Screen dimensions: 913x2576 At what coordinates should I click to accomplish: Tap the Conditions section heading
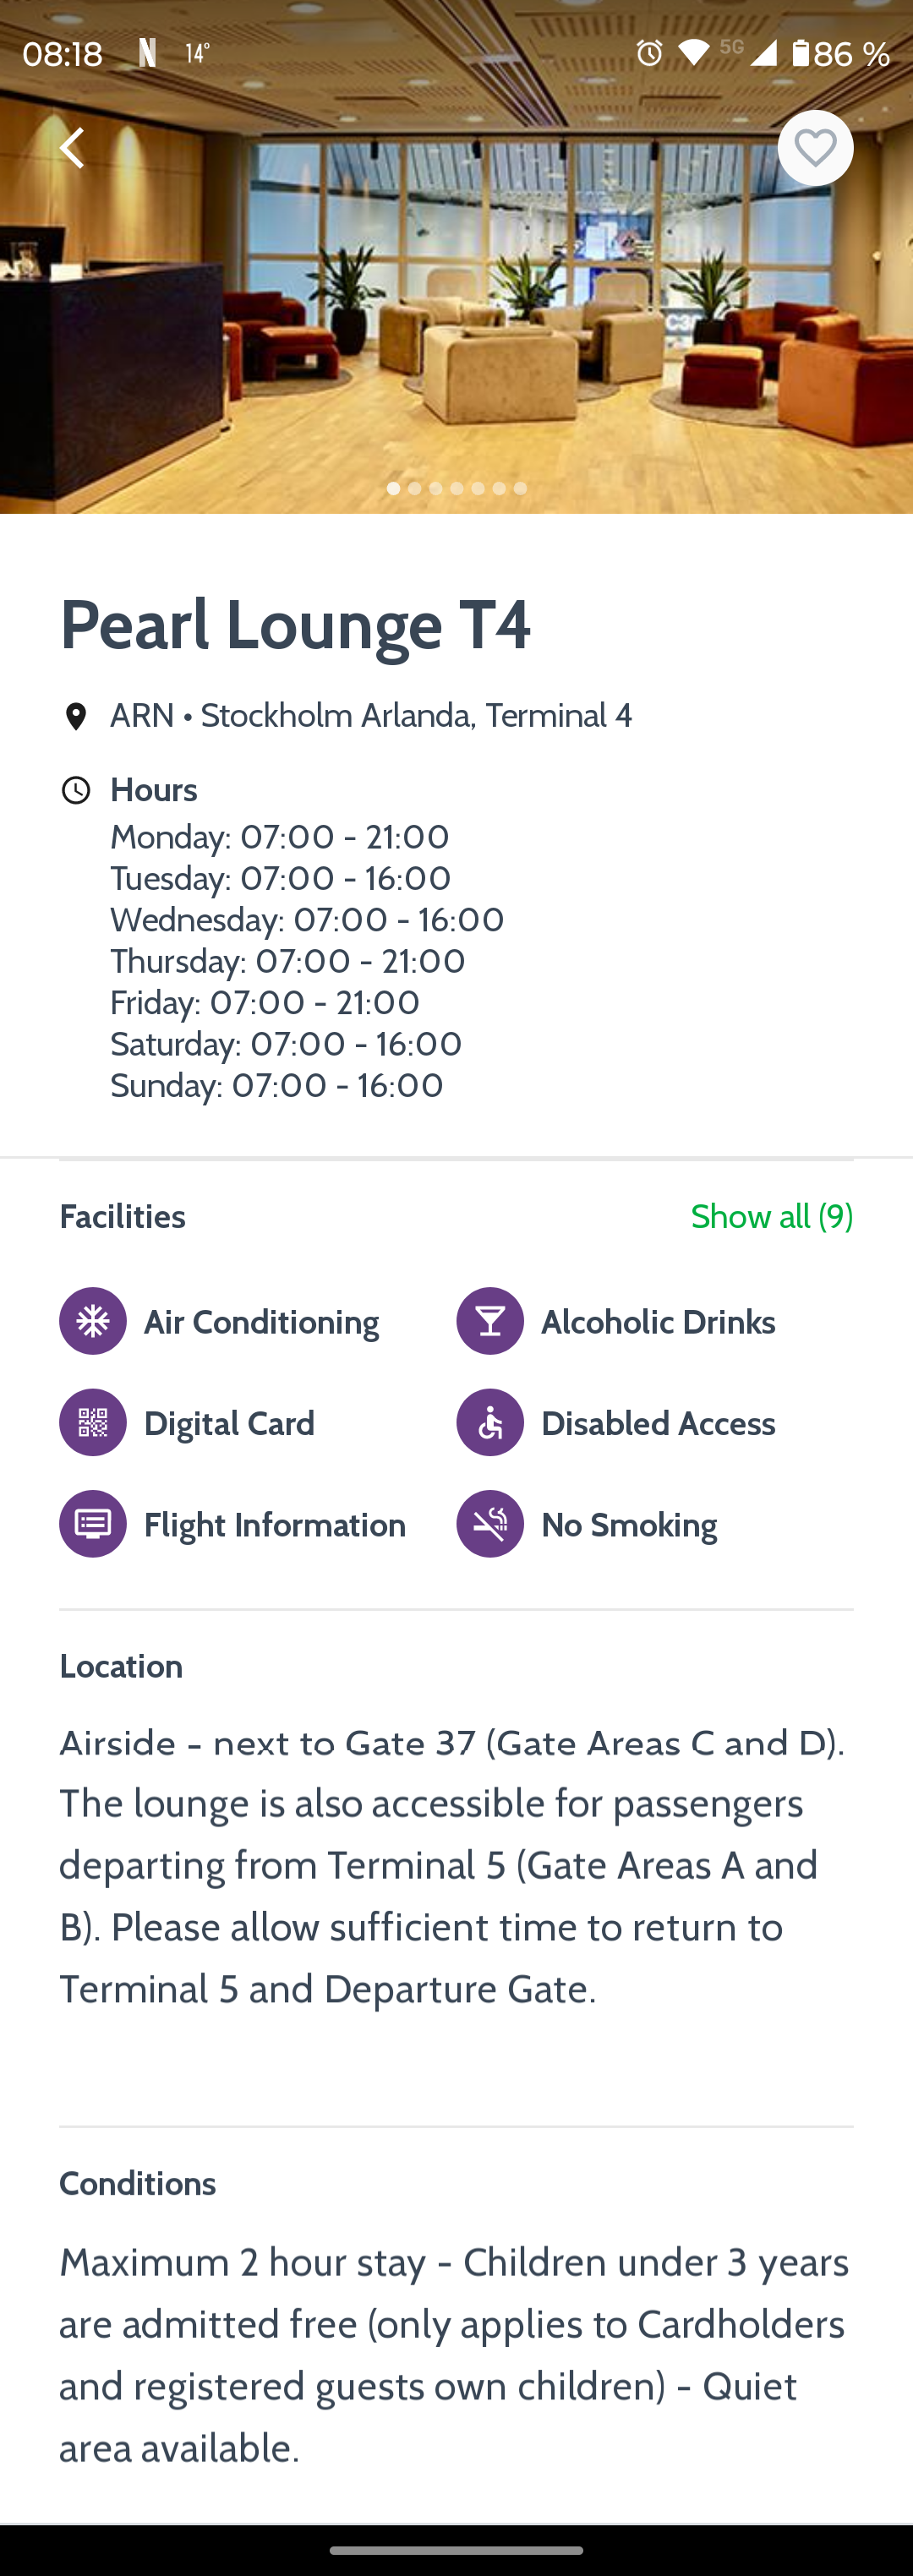tap(137, 2183)
